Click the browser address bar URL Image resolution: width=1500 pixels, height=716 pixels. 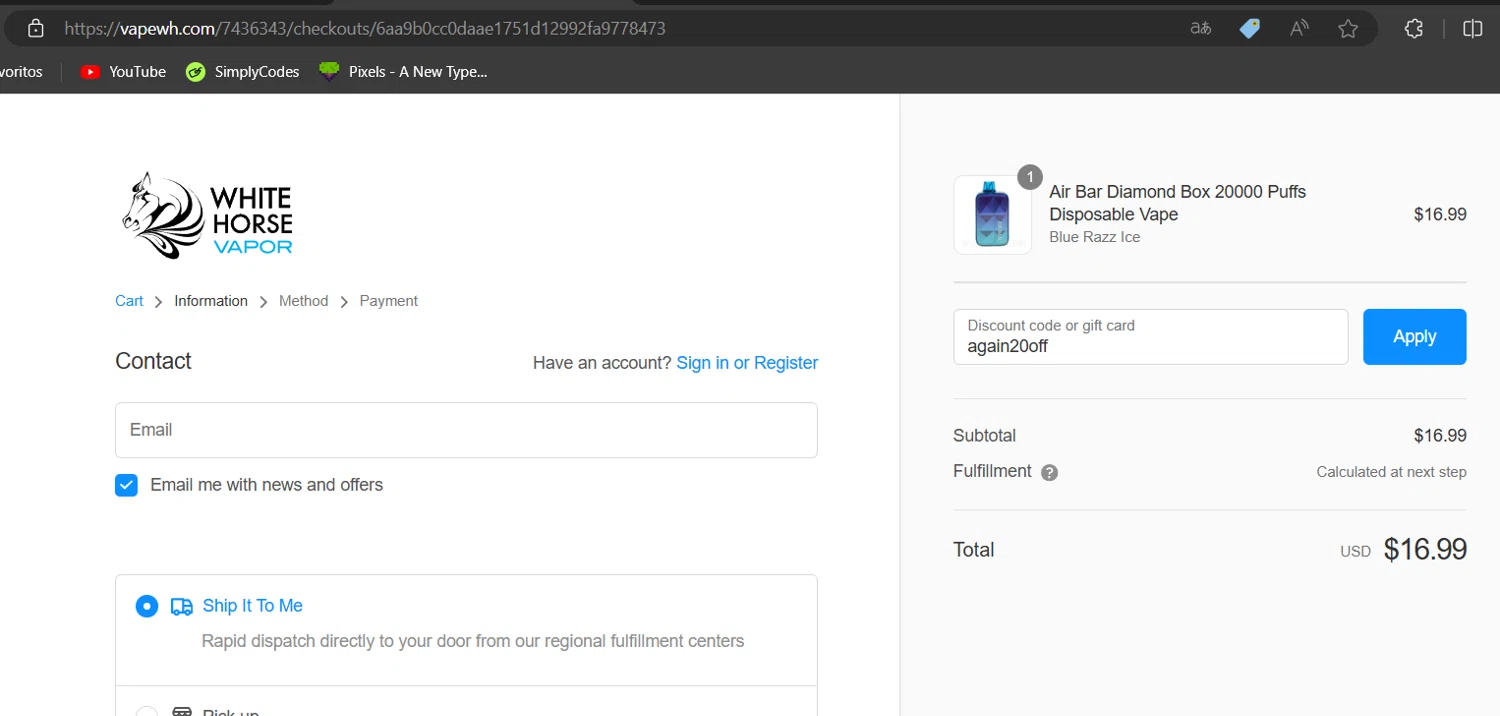[x=365, y=29]
